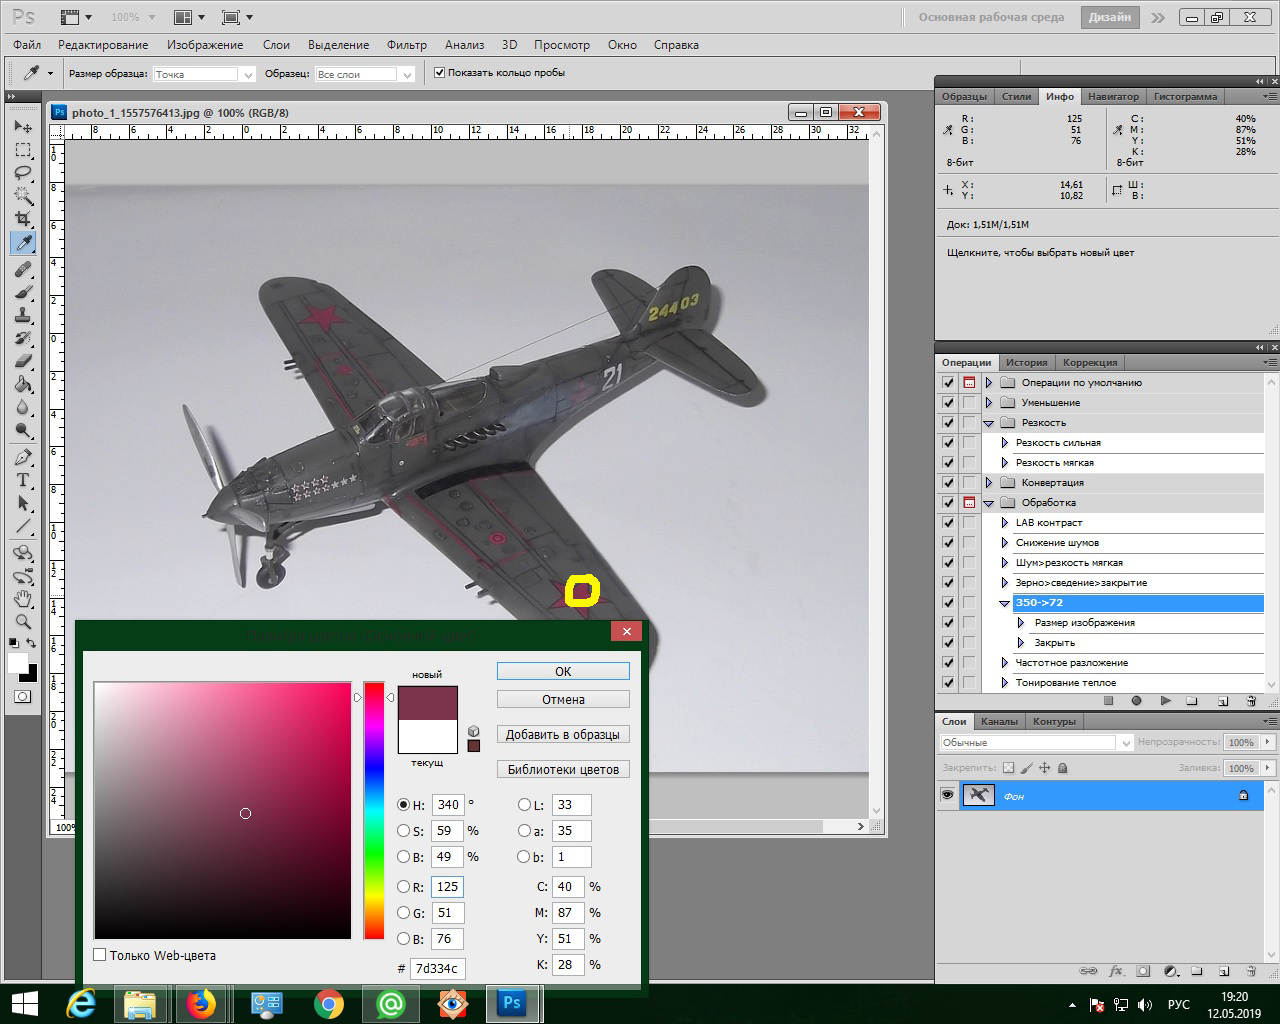The width and height of the screenshot is (1280, 1028).
Task: Choose the Hand tool
Action: point(23,599)
